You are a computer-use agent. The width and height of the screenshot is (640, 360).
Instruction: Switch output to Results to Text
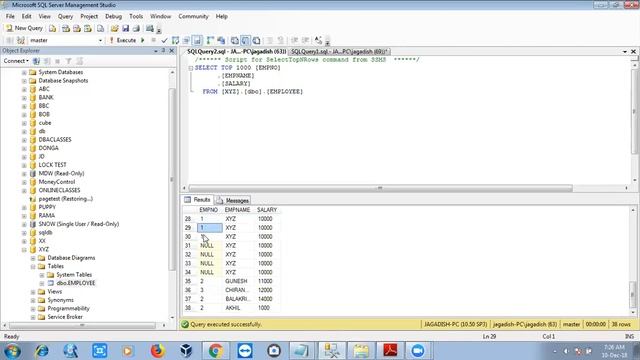coord(235,40)
